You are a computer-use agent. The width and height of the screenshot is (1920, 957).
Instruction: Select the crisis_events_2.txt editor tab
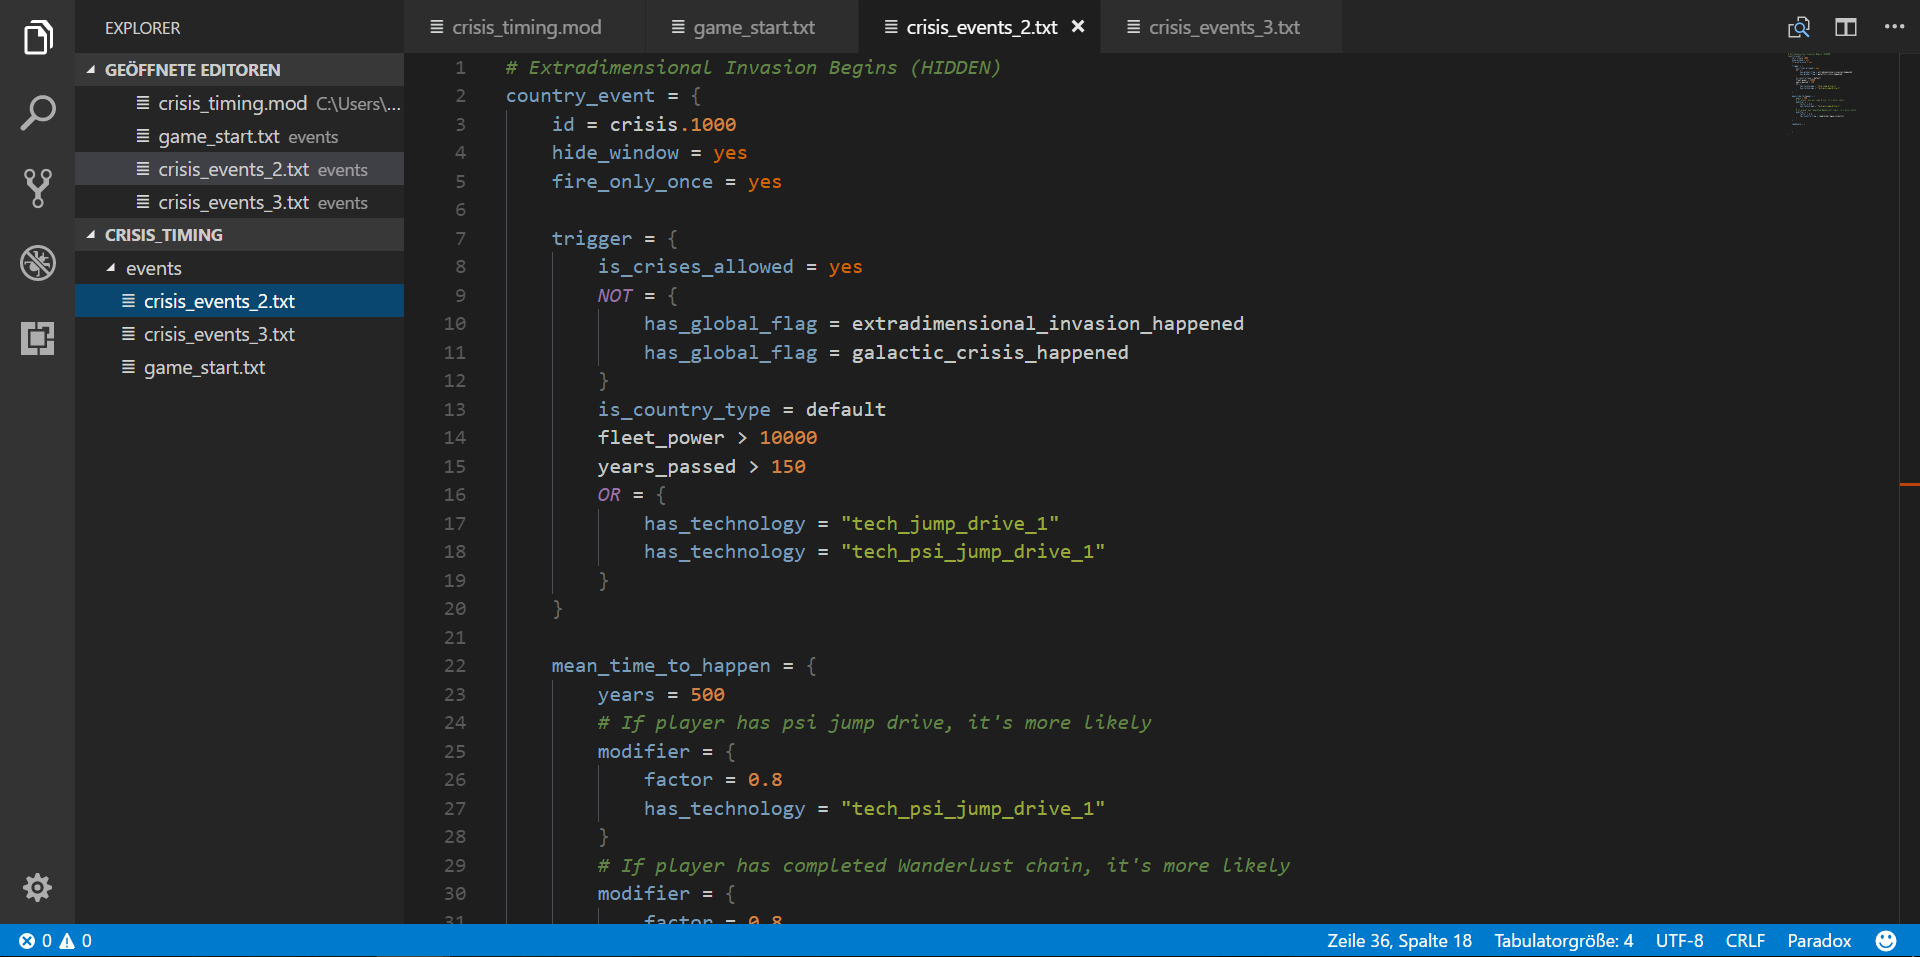coord(981,27)
